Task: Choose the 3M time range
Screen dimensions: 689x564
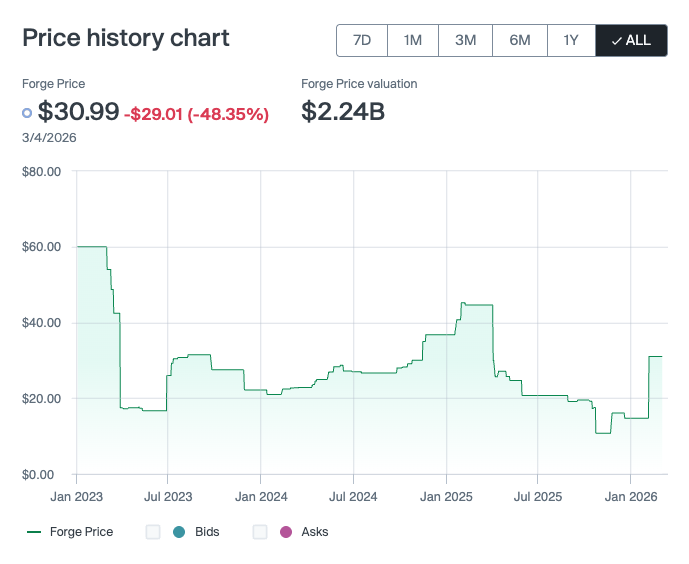Action: [x=465, y=41]
